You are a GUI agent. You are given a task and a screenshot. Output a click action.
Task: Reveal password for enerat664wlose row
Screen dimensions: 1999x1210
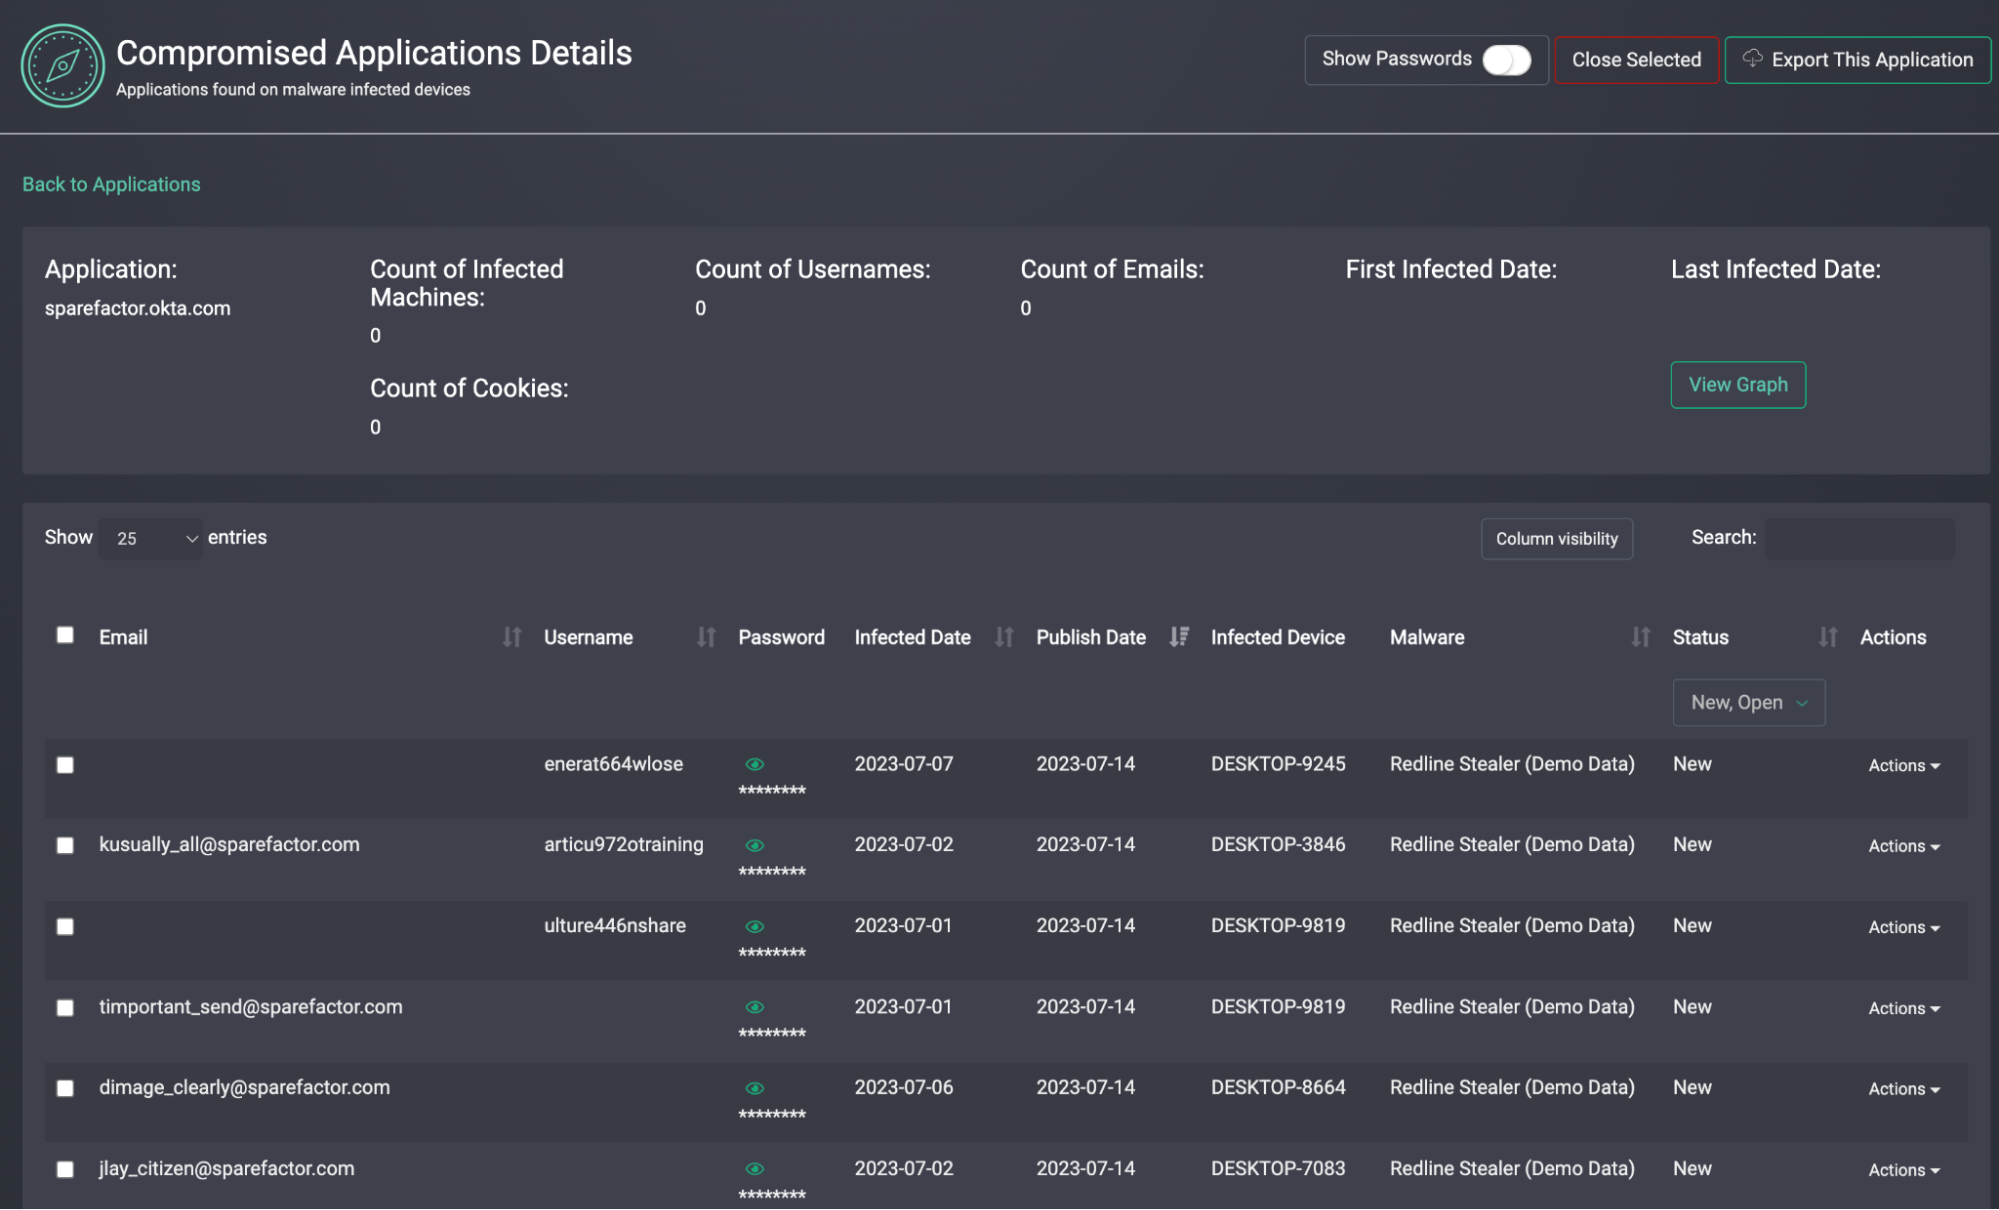coord(755,764)
